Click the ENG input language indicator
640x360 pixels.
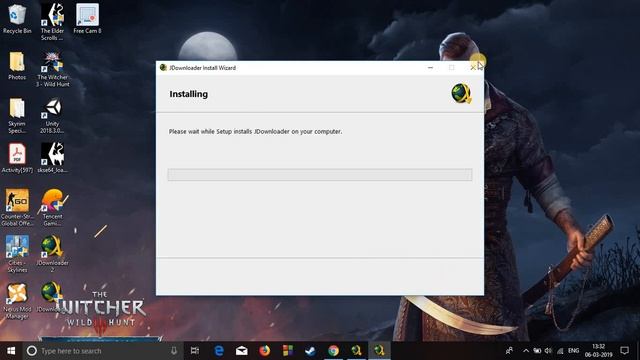coord(573,351)
